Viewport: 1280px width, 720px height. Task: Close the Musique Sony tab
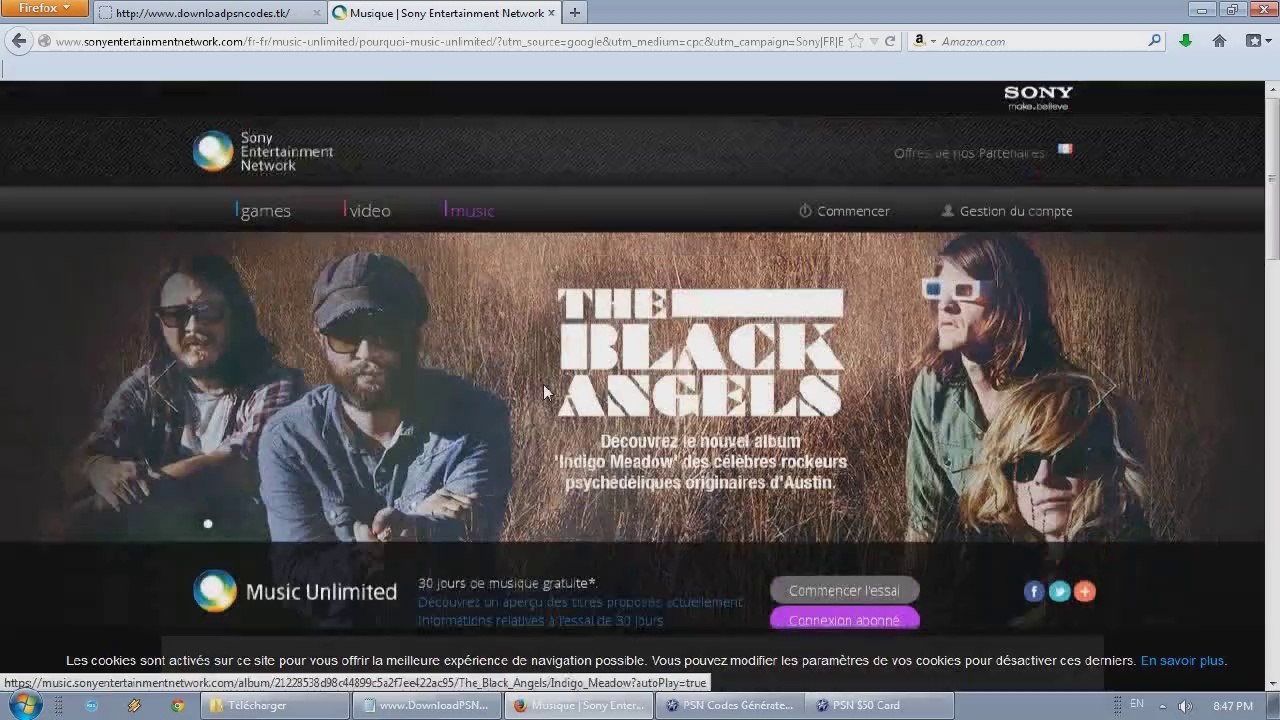[x=551, y=13]
